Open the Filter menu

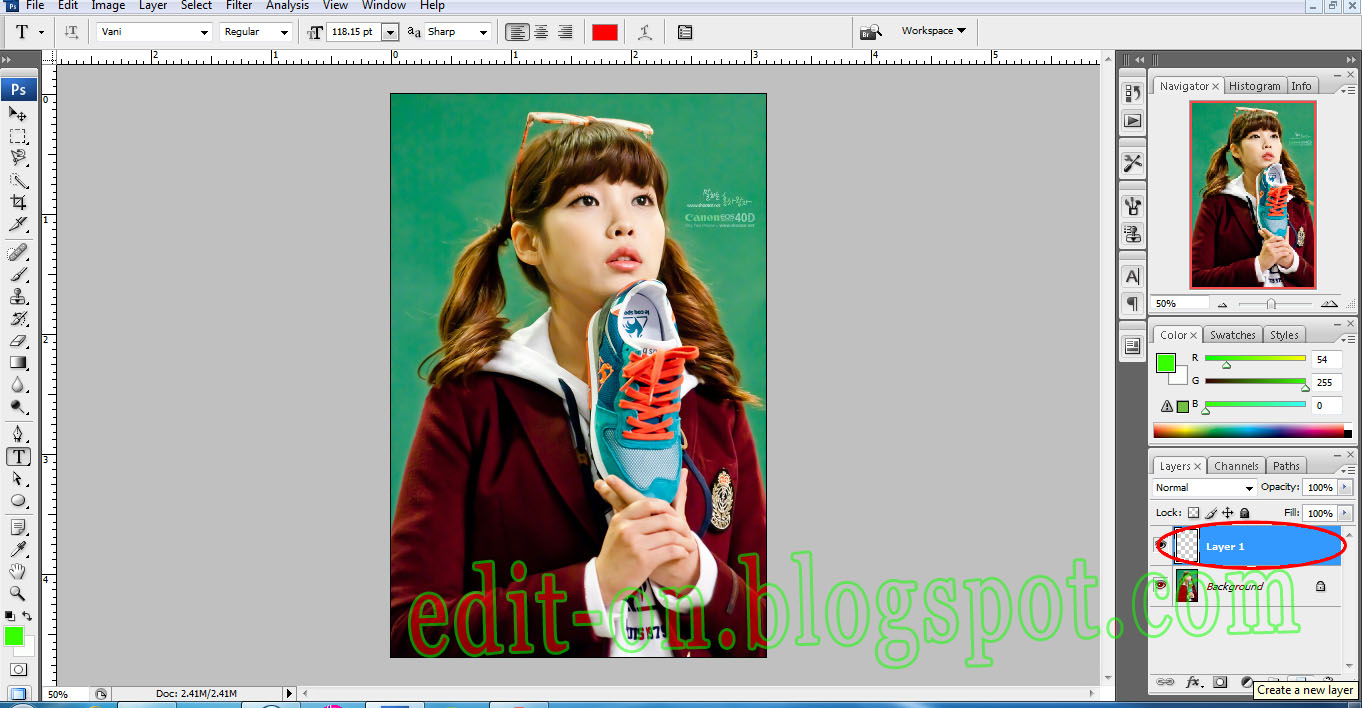pyautogui.click(x=239, y=6)
